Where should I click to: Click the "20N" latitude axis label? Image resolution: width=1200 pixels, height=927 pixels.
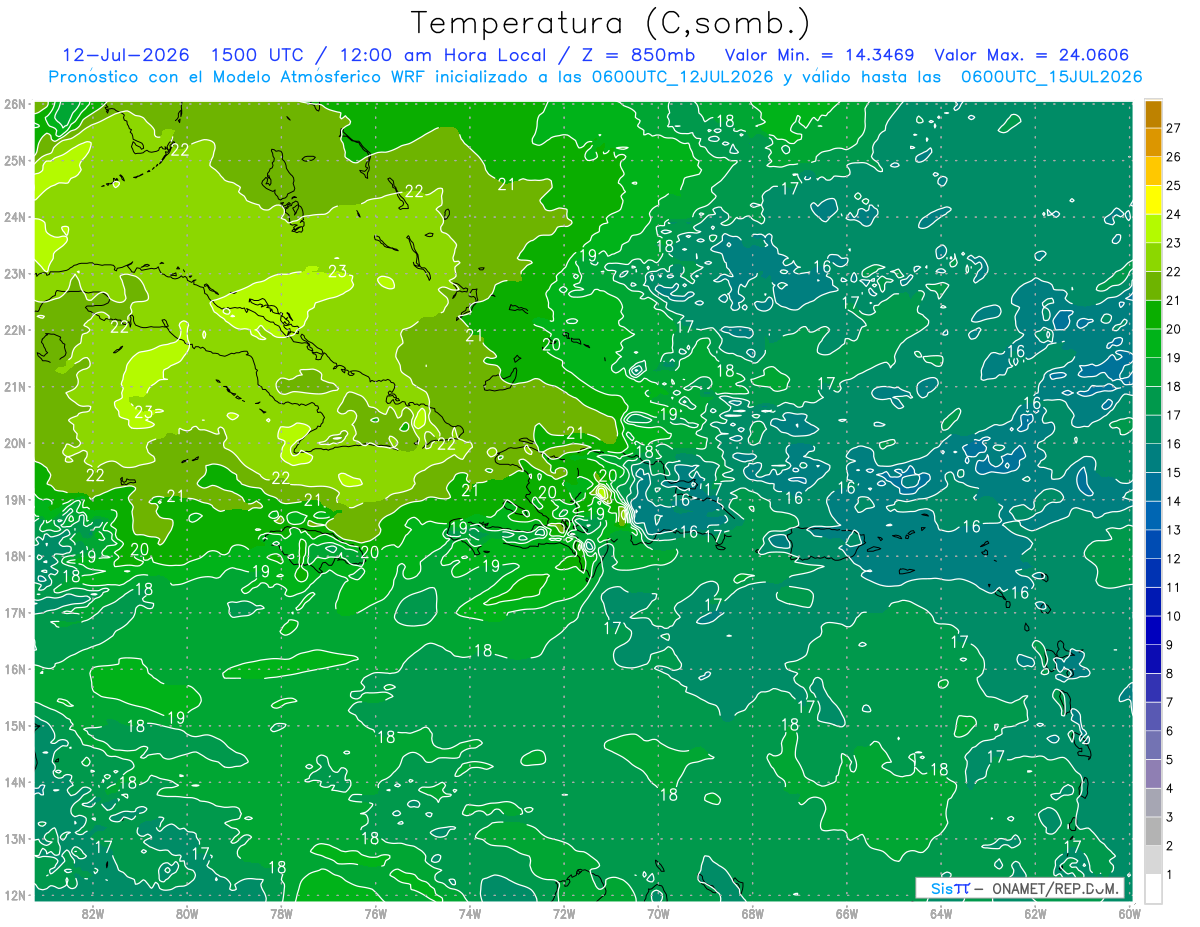click(x=14, y=443)
